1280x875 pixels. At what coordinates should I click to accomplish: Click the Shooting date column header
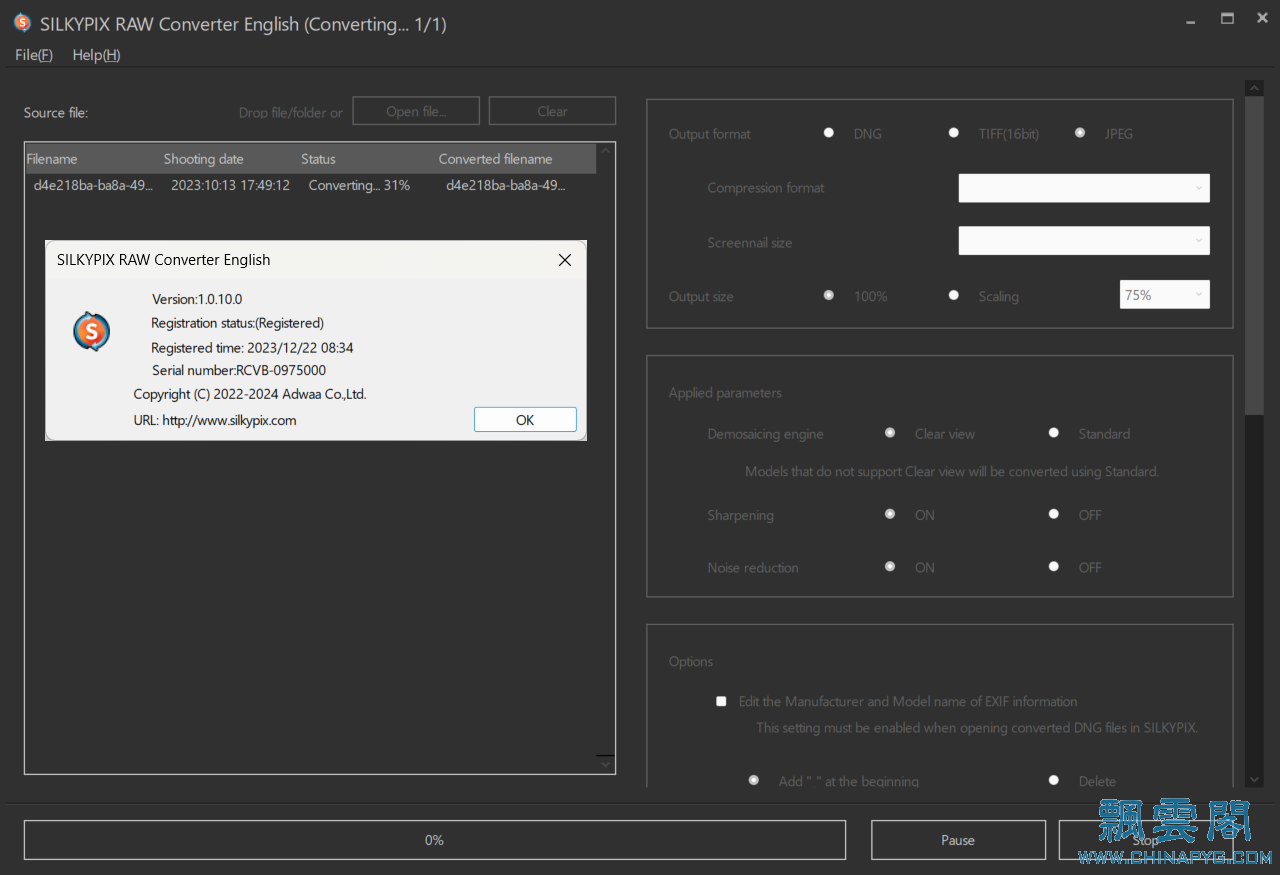coord(230,159)
